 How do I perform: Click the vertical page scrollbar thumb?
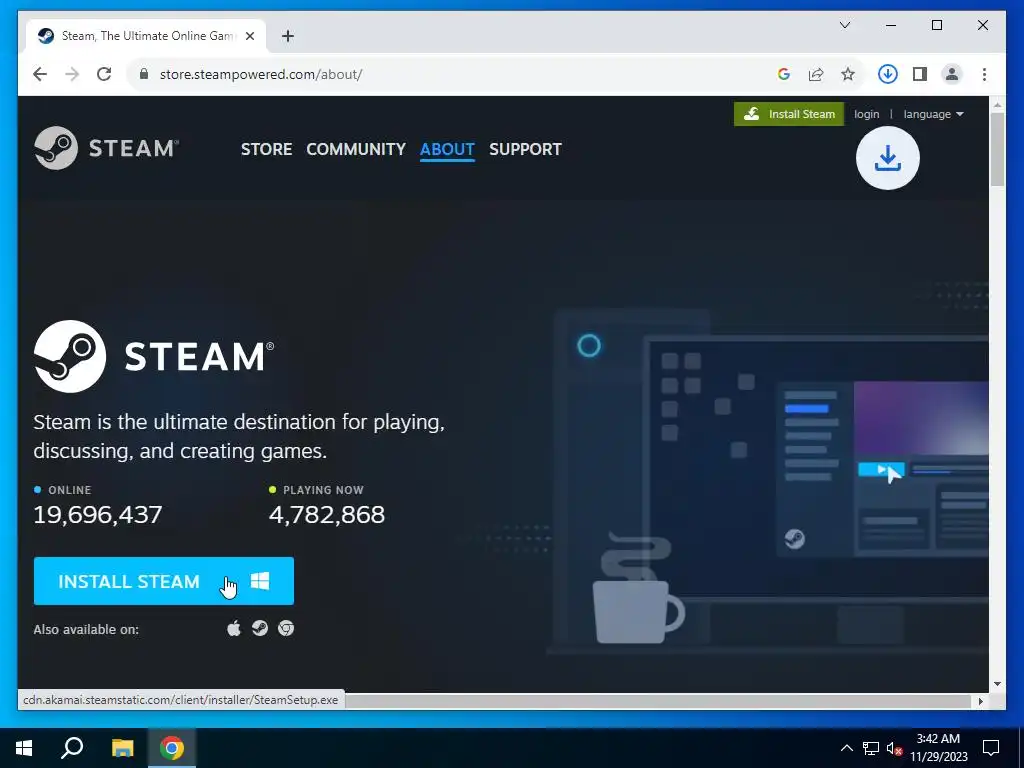click(997, 150)
